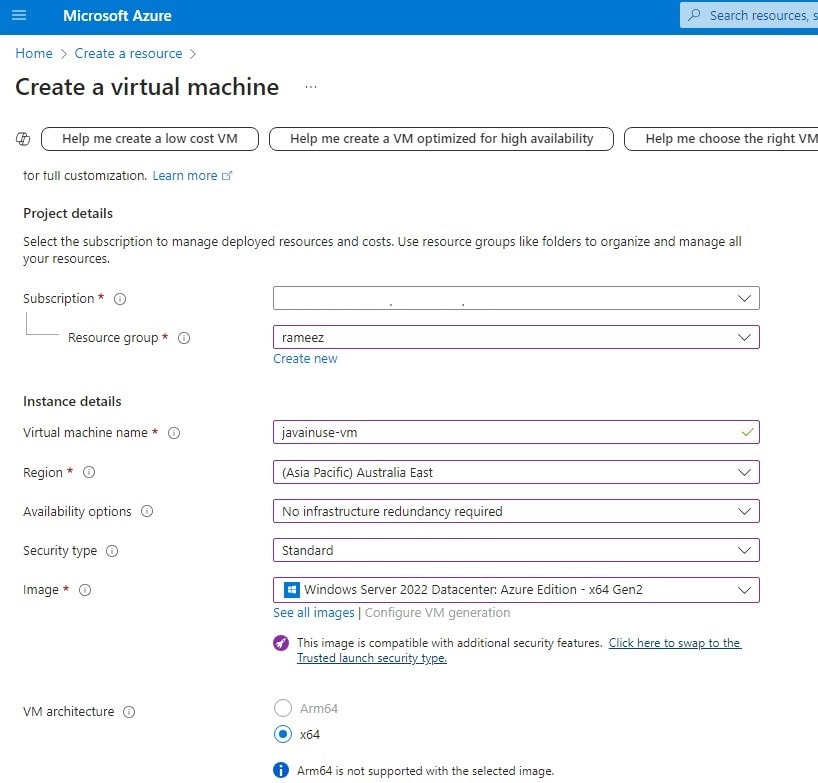Viewport: 818px width, 783px height.
Task: Click the Image info icon
Action: (85, 590)
